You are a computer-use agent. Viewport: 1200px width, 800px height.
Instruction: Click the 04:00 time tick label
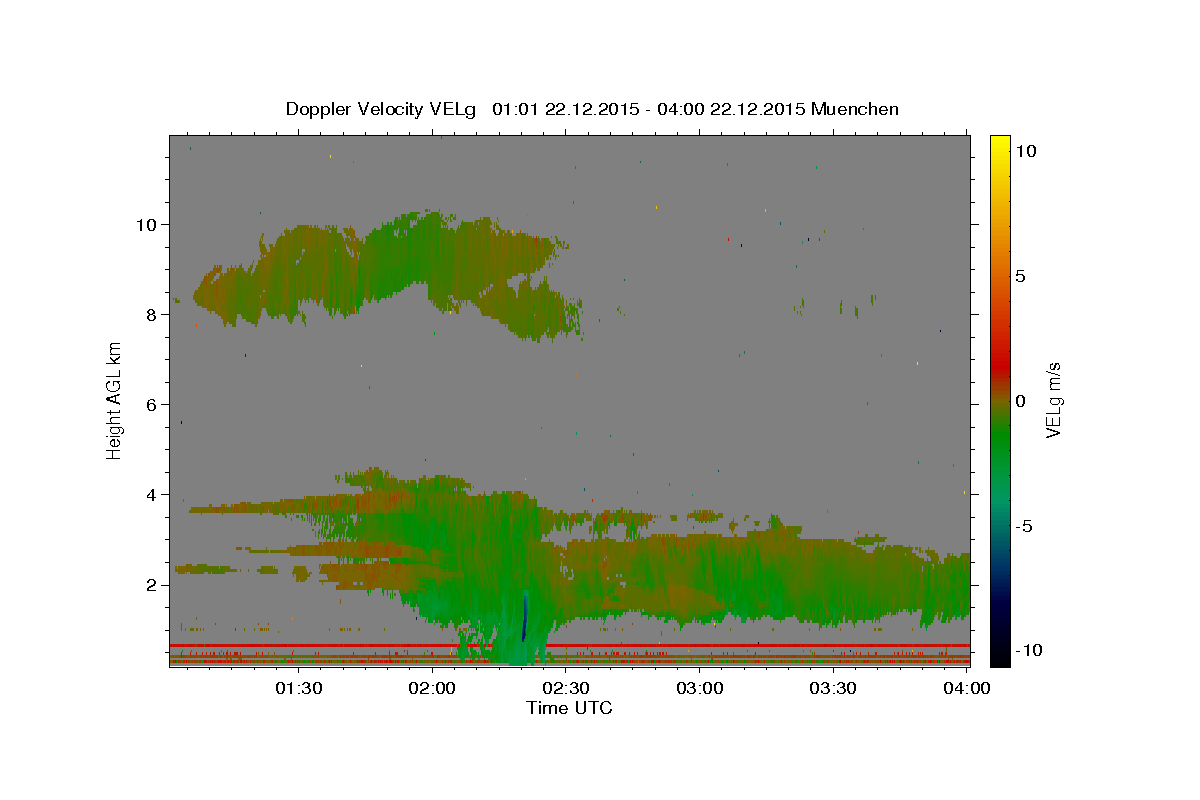pos(967,688)
